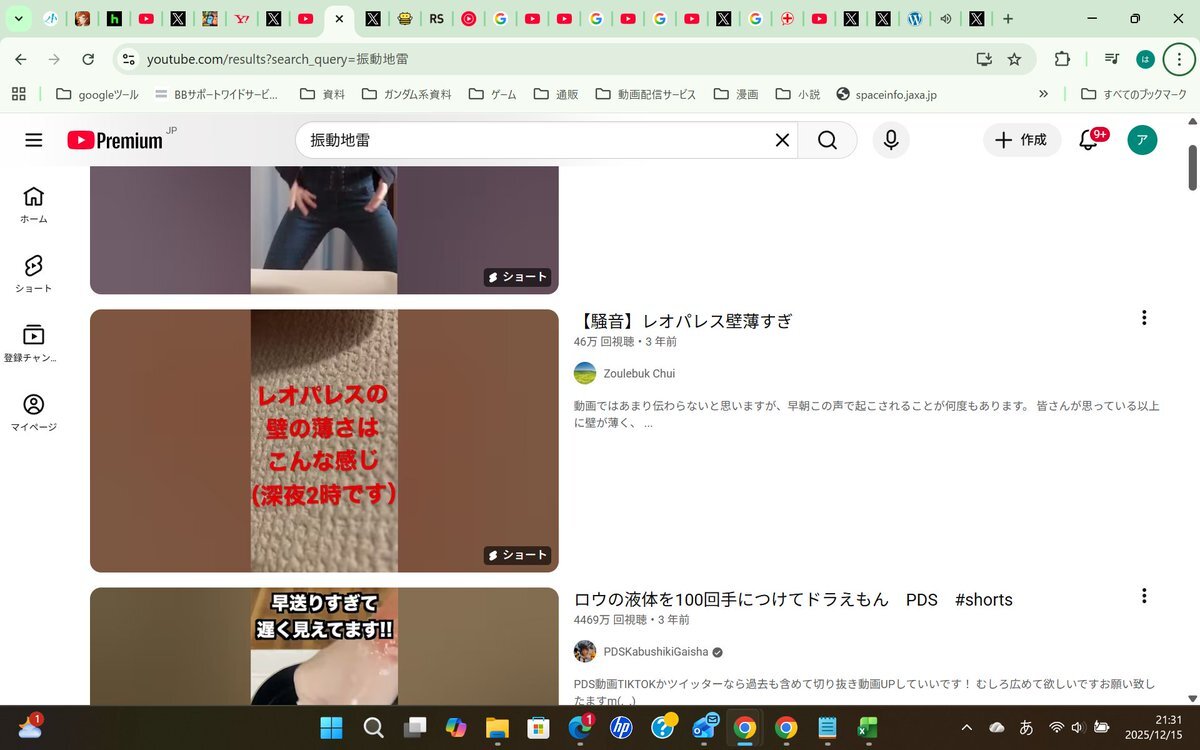Switch to the RS tab
Viewport: 1200px width, 750px height.
tap(436, 18)
